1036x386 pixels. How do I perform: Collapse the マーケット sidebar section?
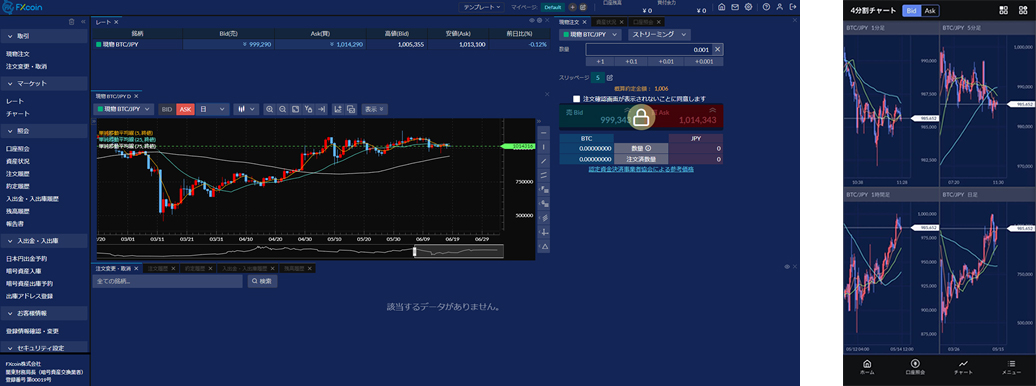click(44, 84)
